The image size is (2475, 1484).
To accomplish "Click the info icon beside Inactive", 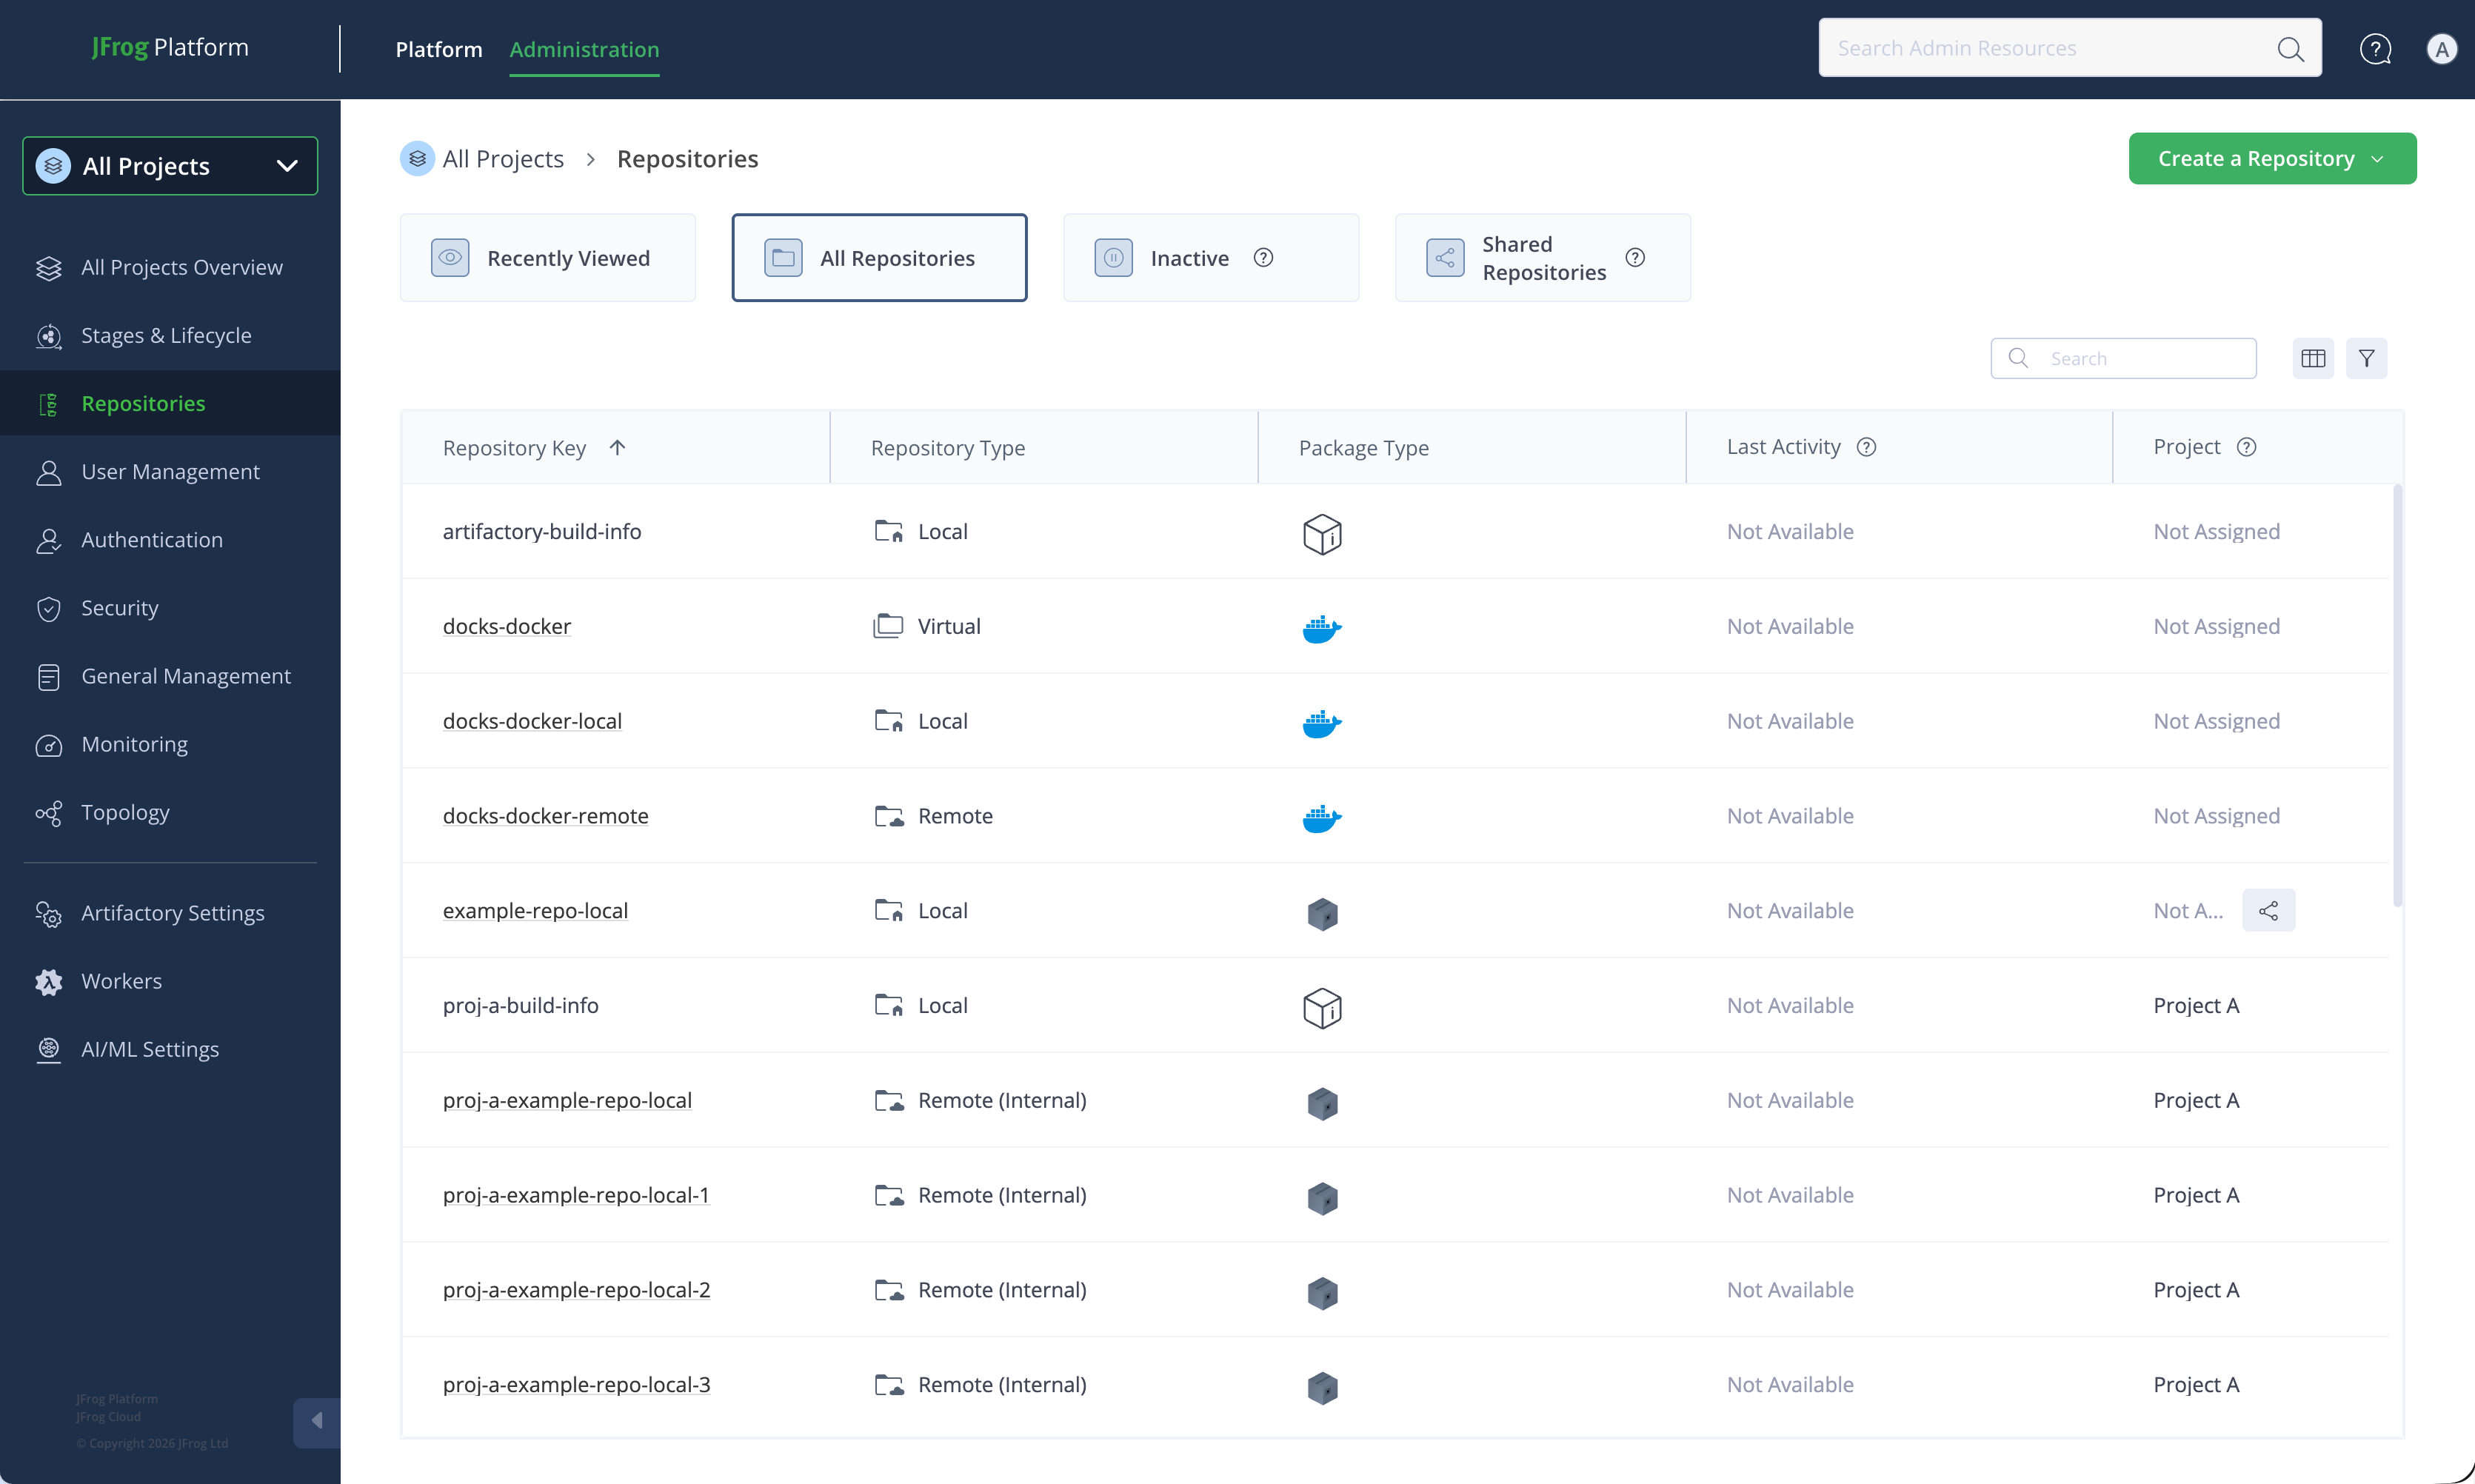I will [x=1263, y=258].
